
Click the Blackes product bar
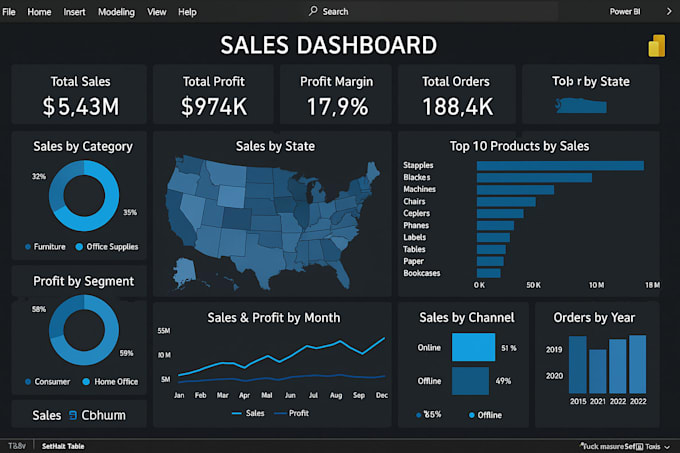point(534,178)
